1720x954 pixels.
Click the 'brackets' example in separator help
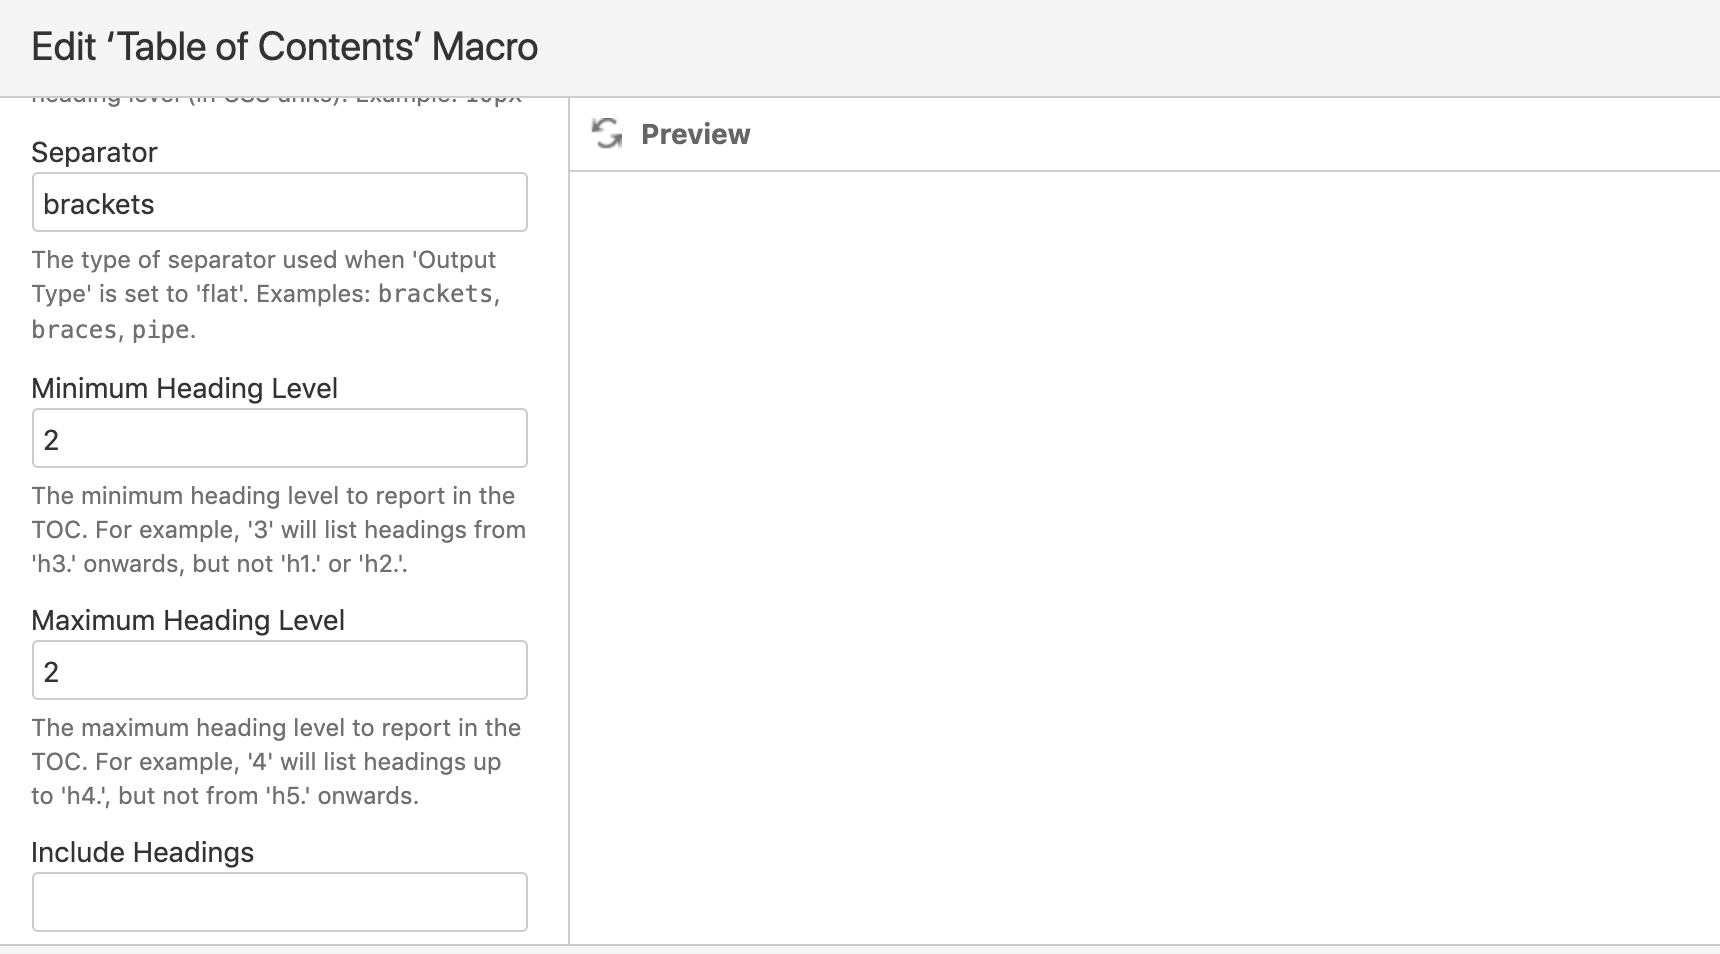click(435, 294)
